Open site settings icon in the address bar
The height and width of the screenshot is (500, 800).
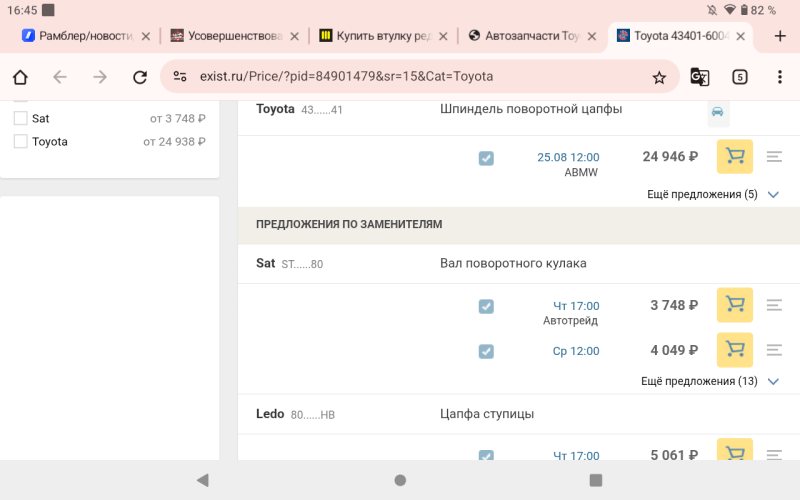click(180, 77)
